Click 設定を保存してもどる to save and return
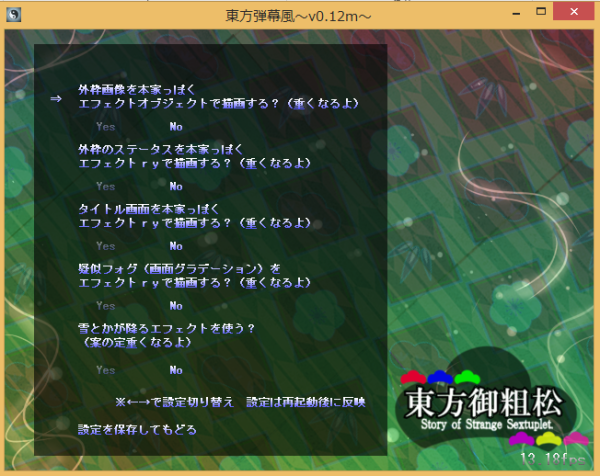Viewport: 600px width, 476px height. coord(137,430)
